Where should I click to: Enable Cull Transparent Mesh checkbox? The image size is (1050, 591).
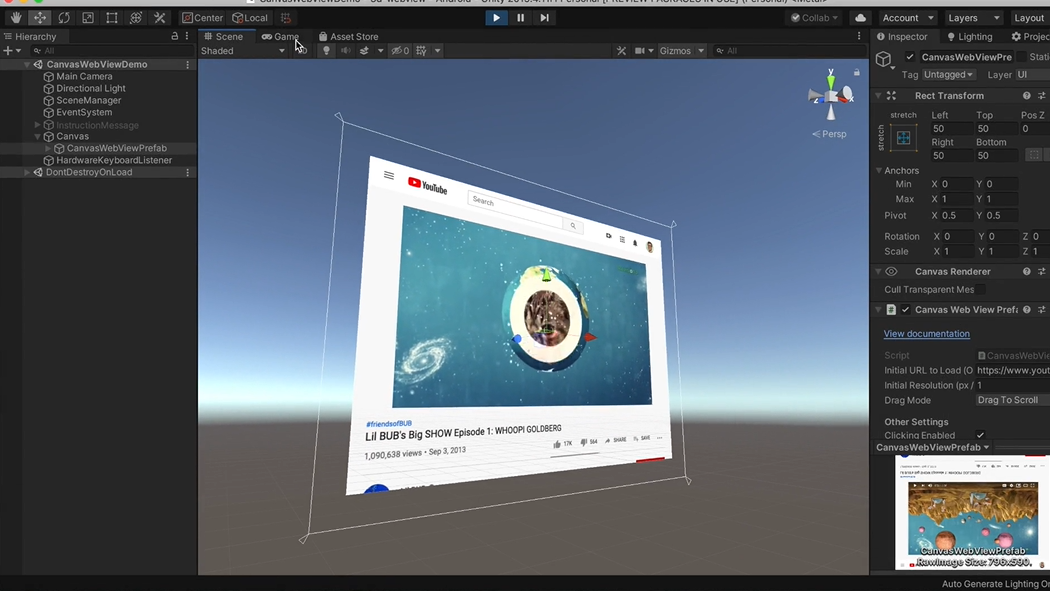980,290
